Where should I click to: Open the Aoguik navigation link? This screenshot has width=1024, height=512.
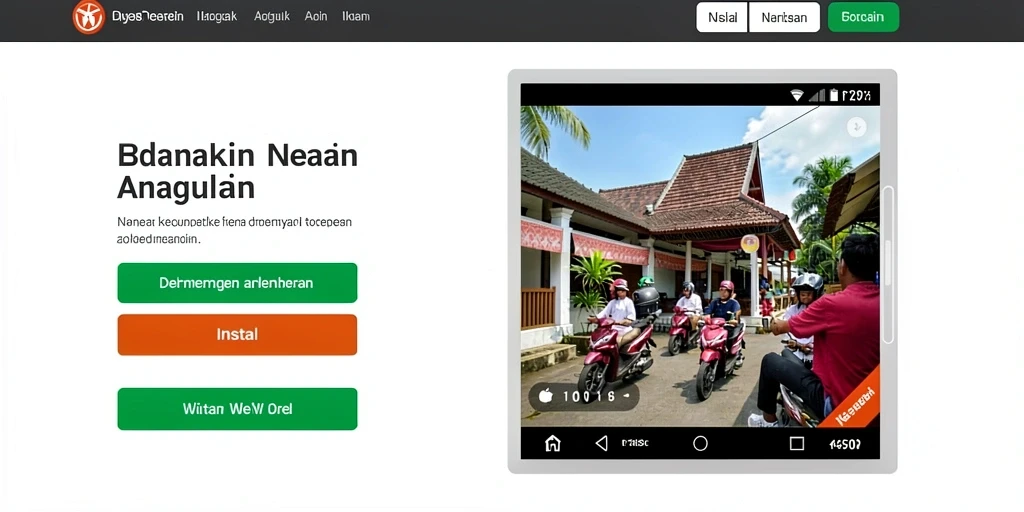coord(272,16)
